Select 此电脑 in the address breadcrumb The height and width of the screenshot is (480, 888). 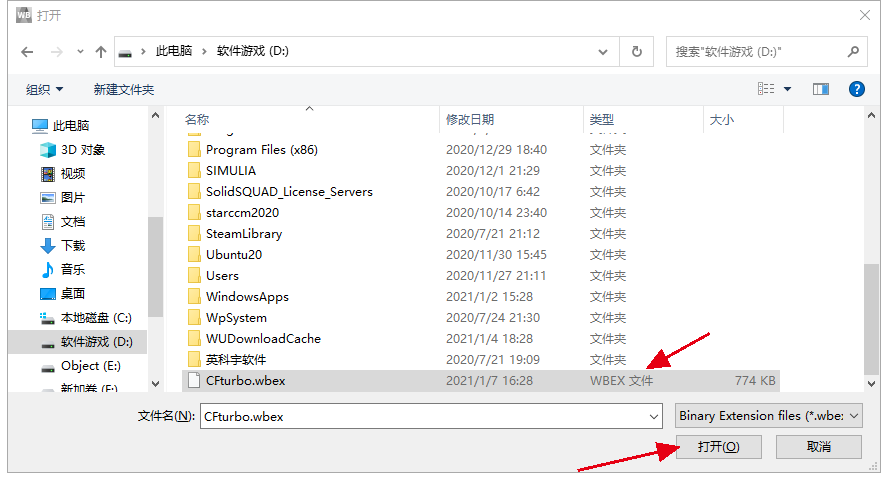pyautogui.click(x=174, y=52)
